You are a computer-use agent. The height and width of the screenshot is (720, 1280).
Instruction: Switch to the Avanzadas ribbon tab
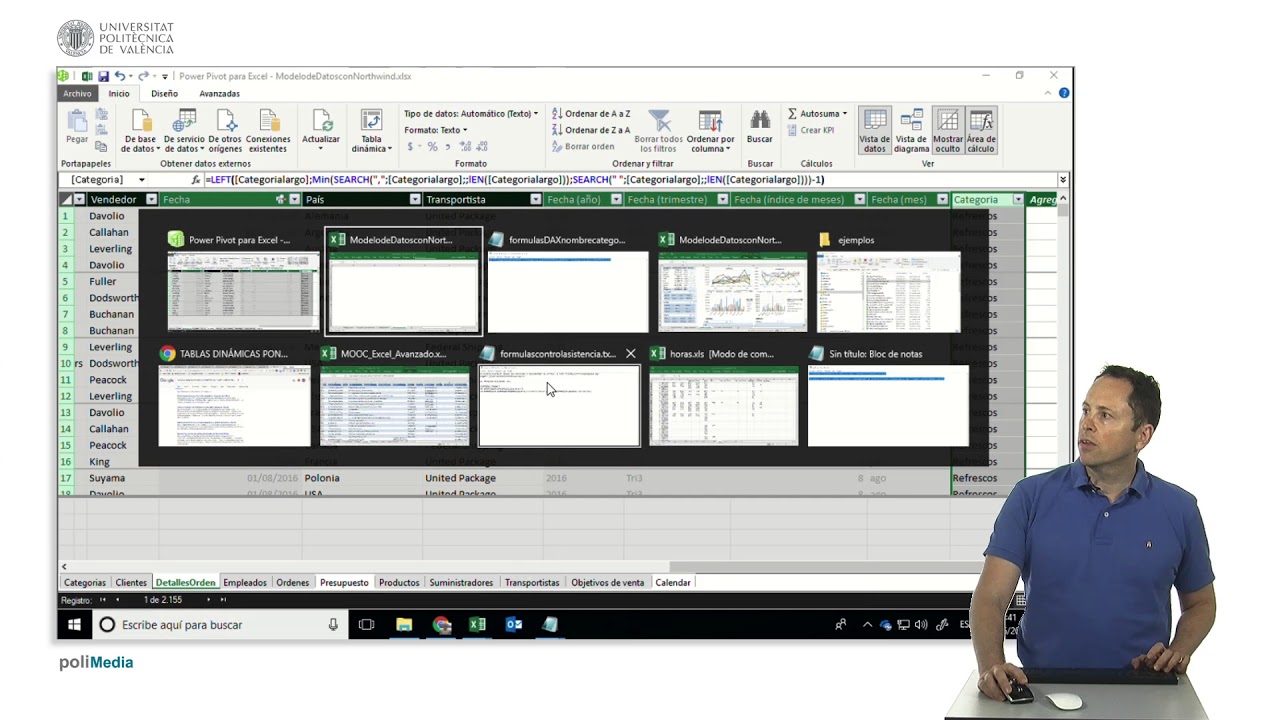point(219,94)
